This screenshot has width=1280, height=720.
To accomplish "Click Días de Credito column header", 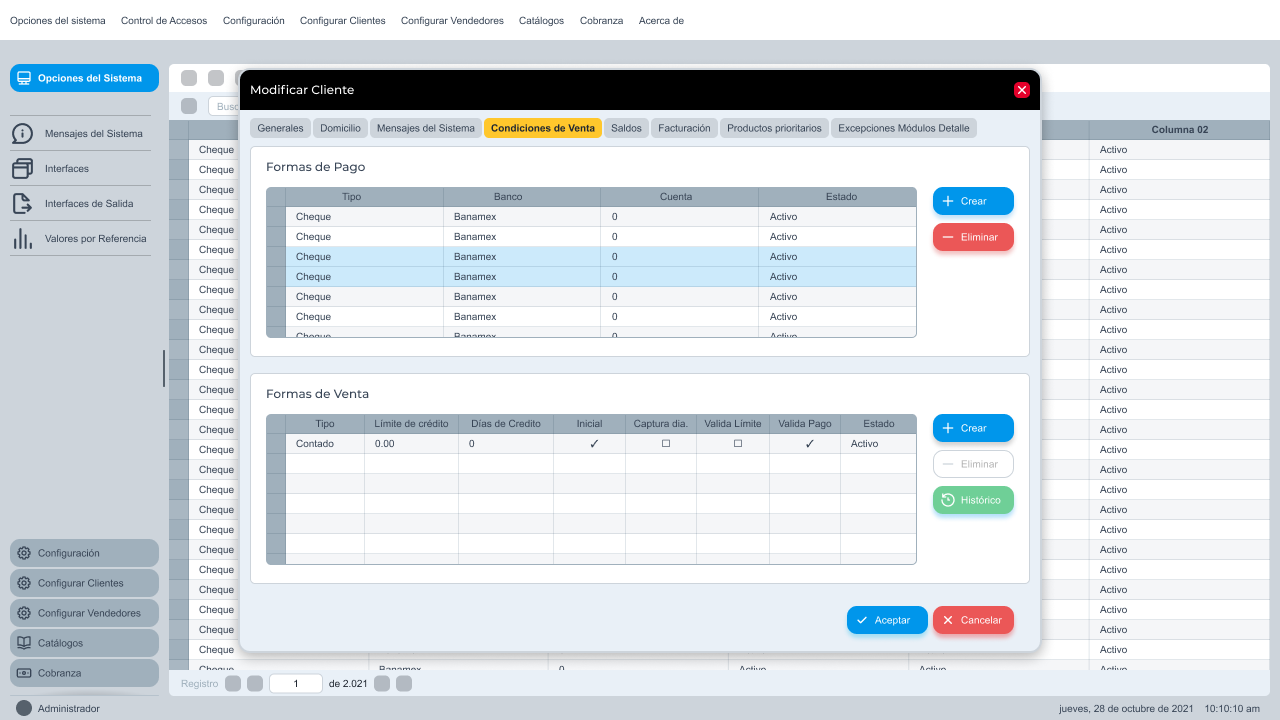I will (x=505, y=424).
